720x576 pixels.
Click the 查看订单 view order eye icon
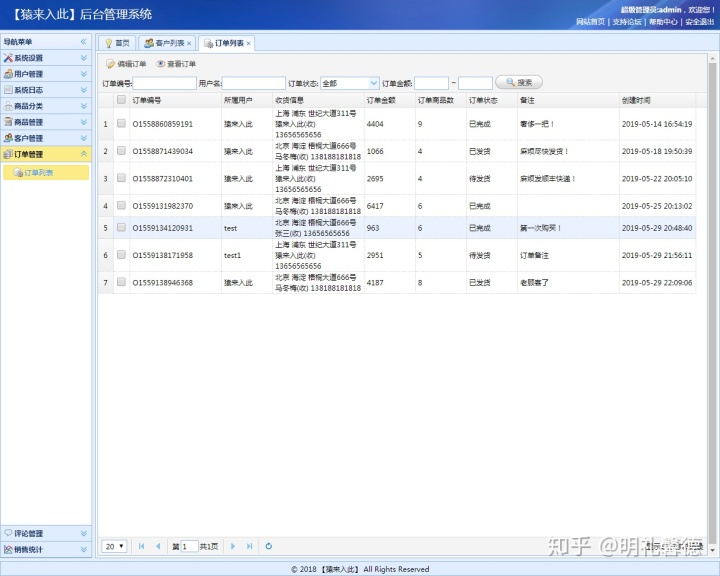tap(161, 64)
